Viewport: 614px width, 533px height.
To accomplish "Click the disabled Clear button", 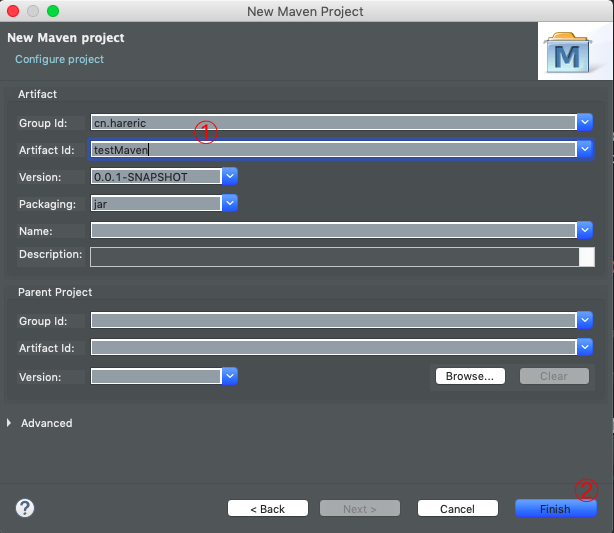I will point(554,376).
